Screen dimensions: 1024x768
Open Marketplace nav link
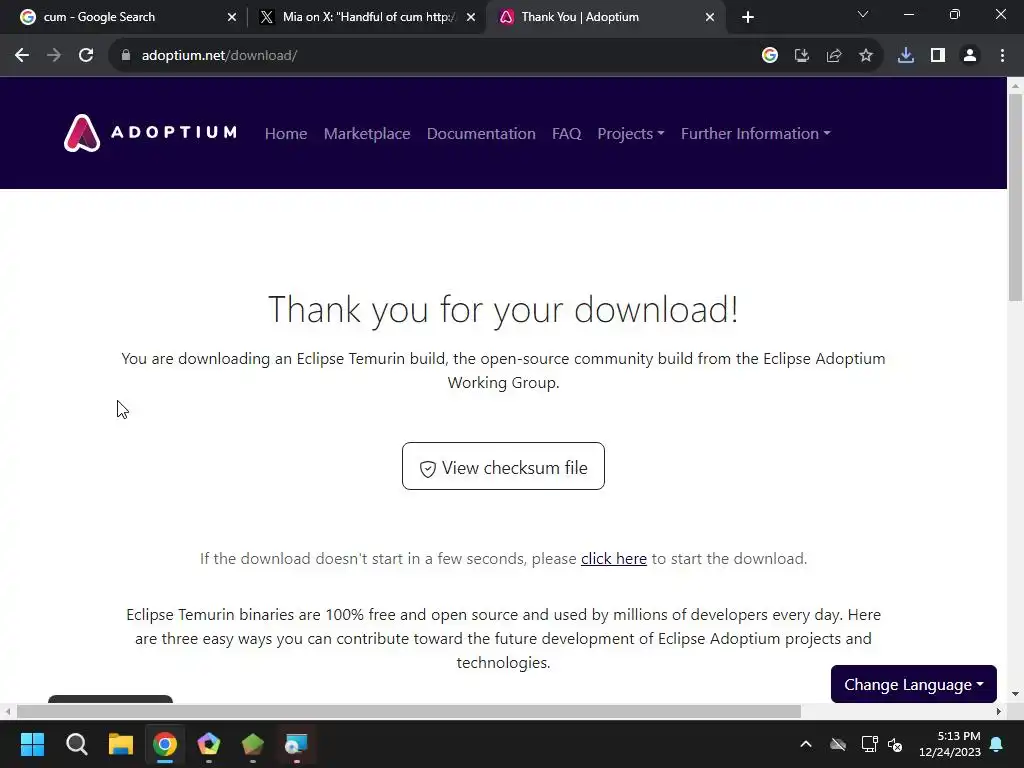(367, 134)
